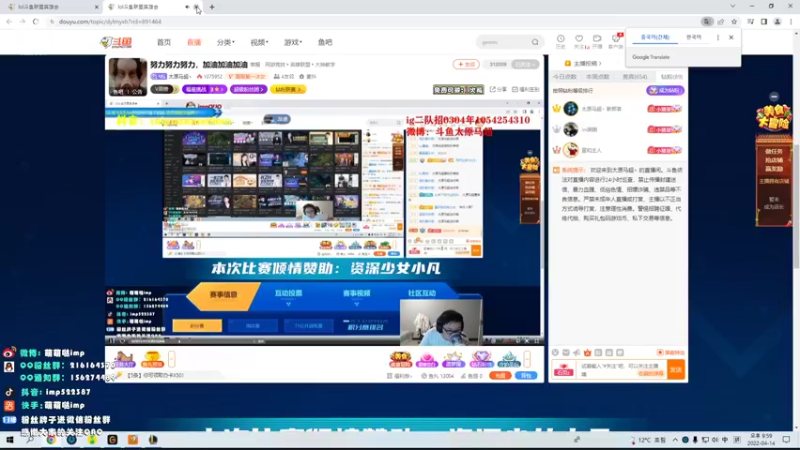Bookmark this page with the star icon
This screenshot has width=800, height=450.
coord(734,22)
